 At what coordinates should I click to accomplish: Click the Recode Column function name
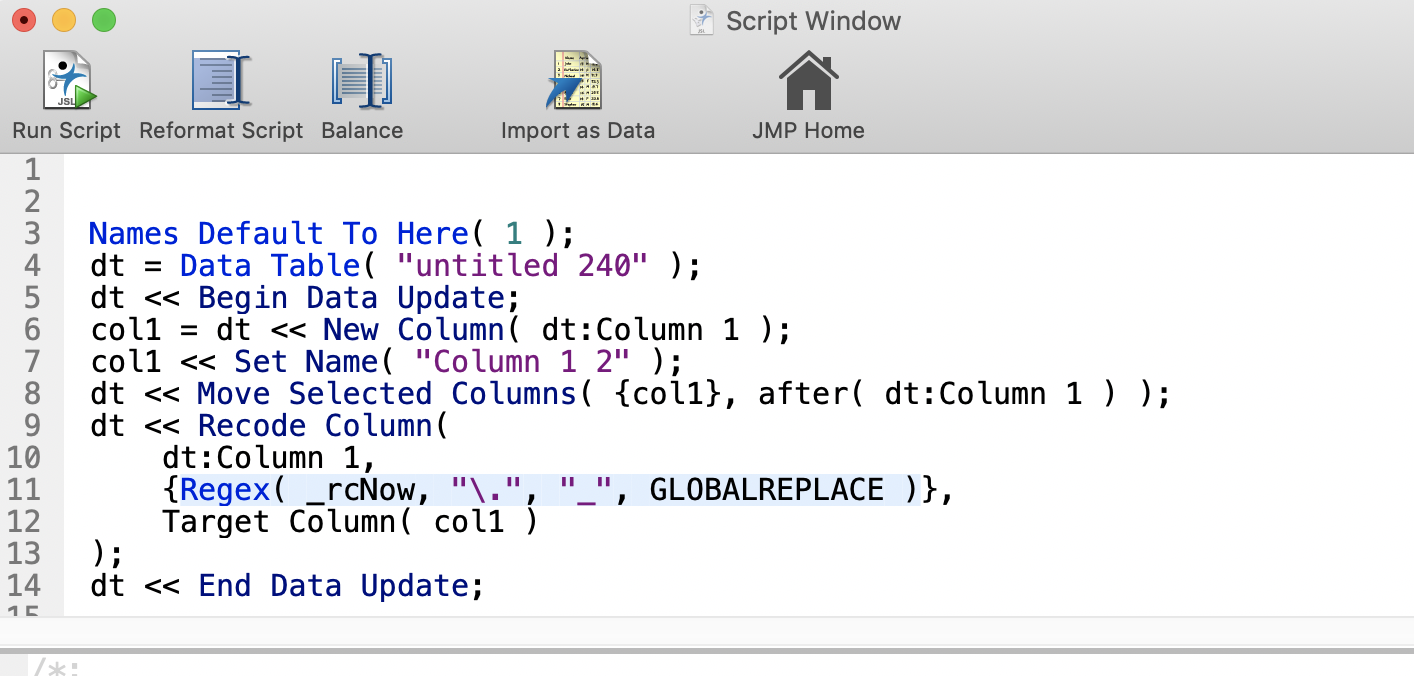(x=316, y=425)
